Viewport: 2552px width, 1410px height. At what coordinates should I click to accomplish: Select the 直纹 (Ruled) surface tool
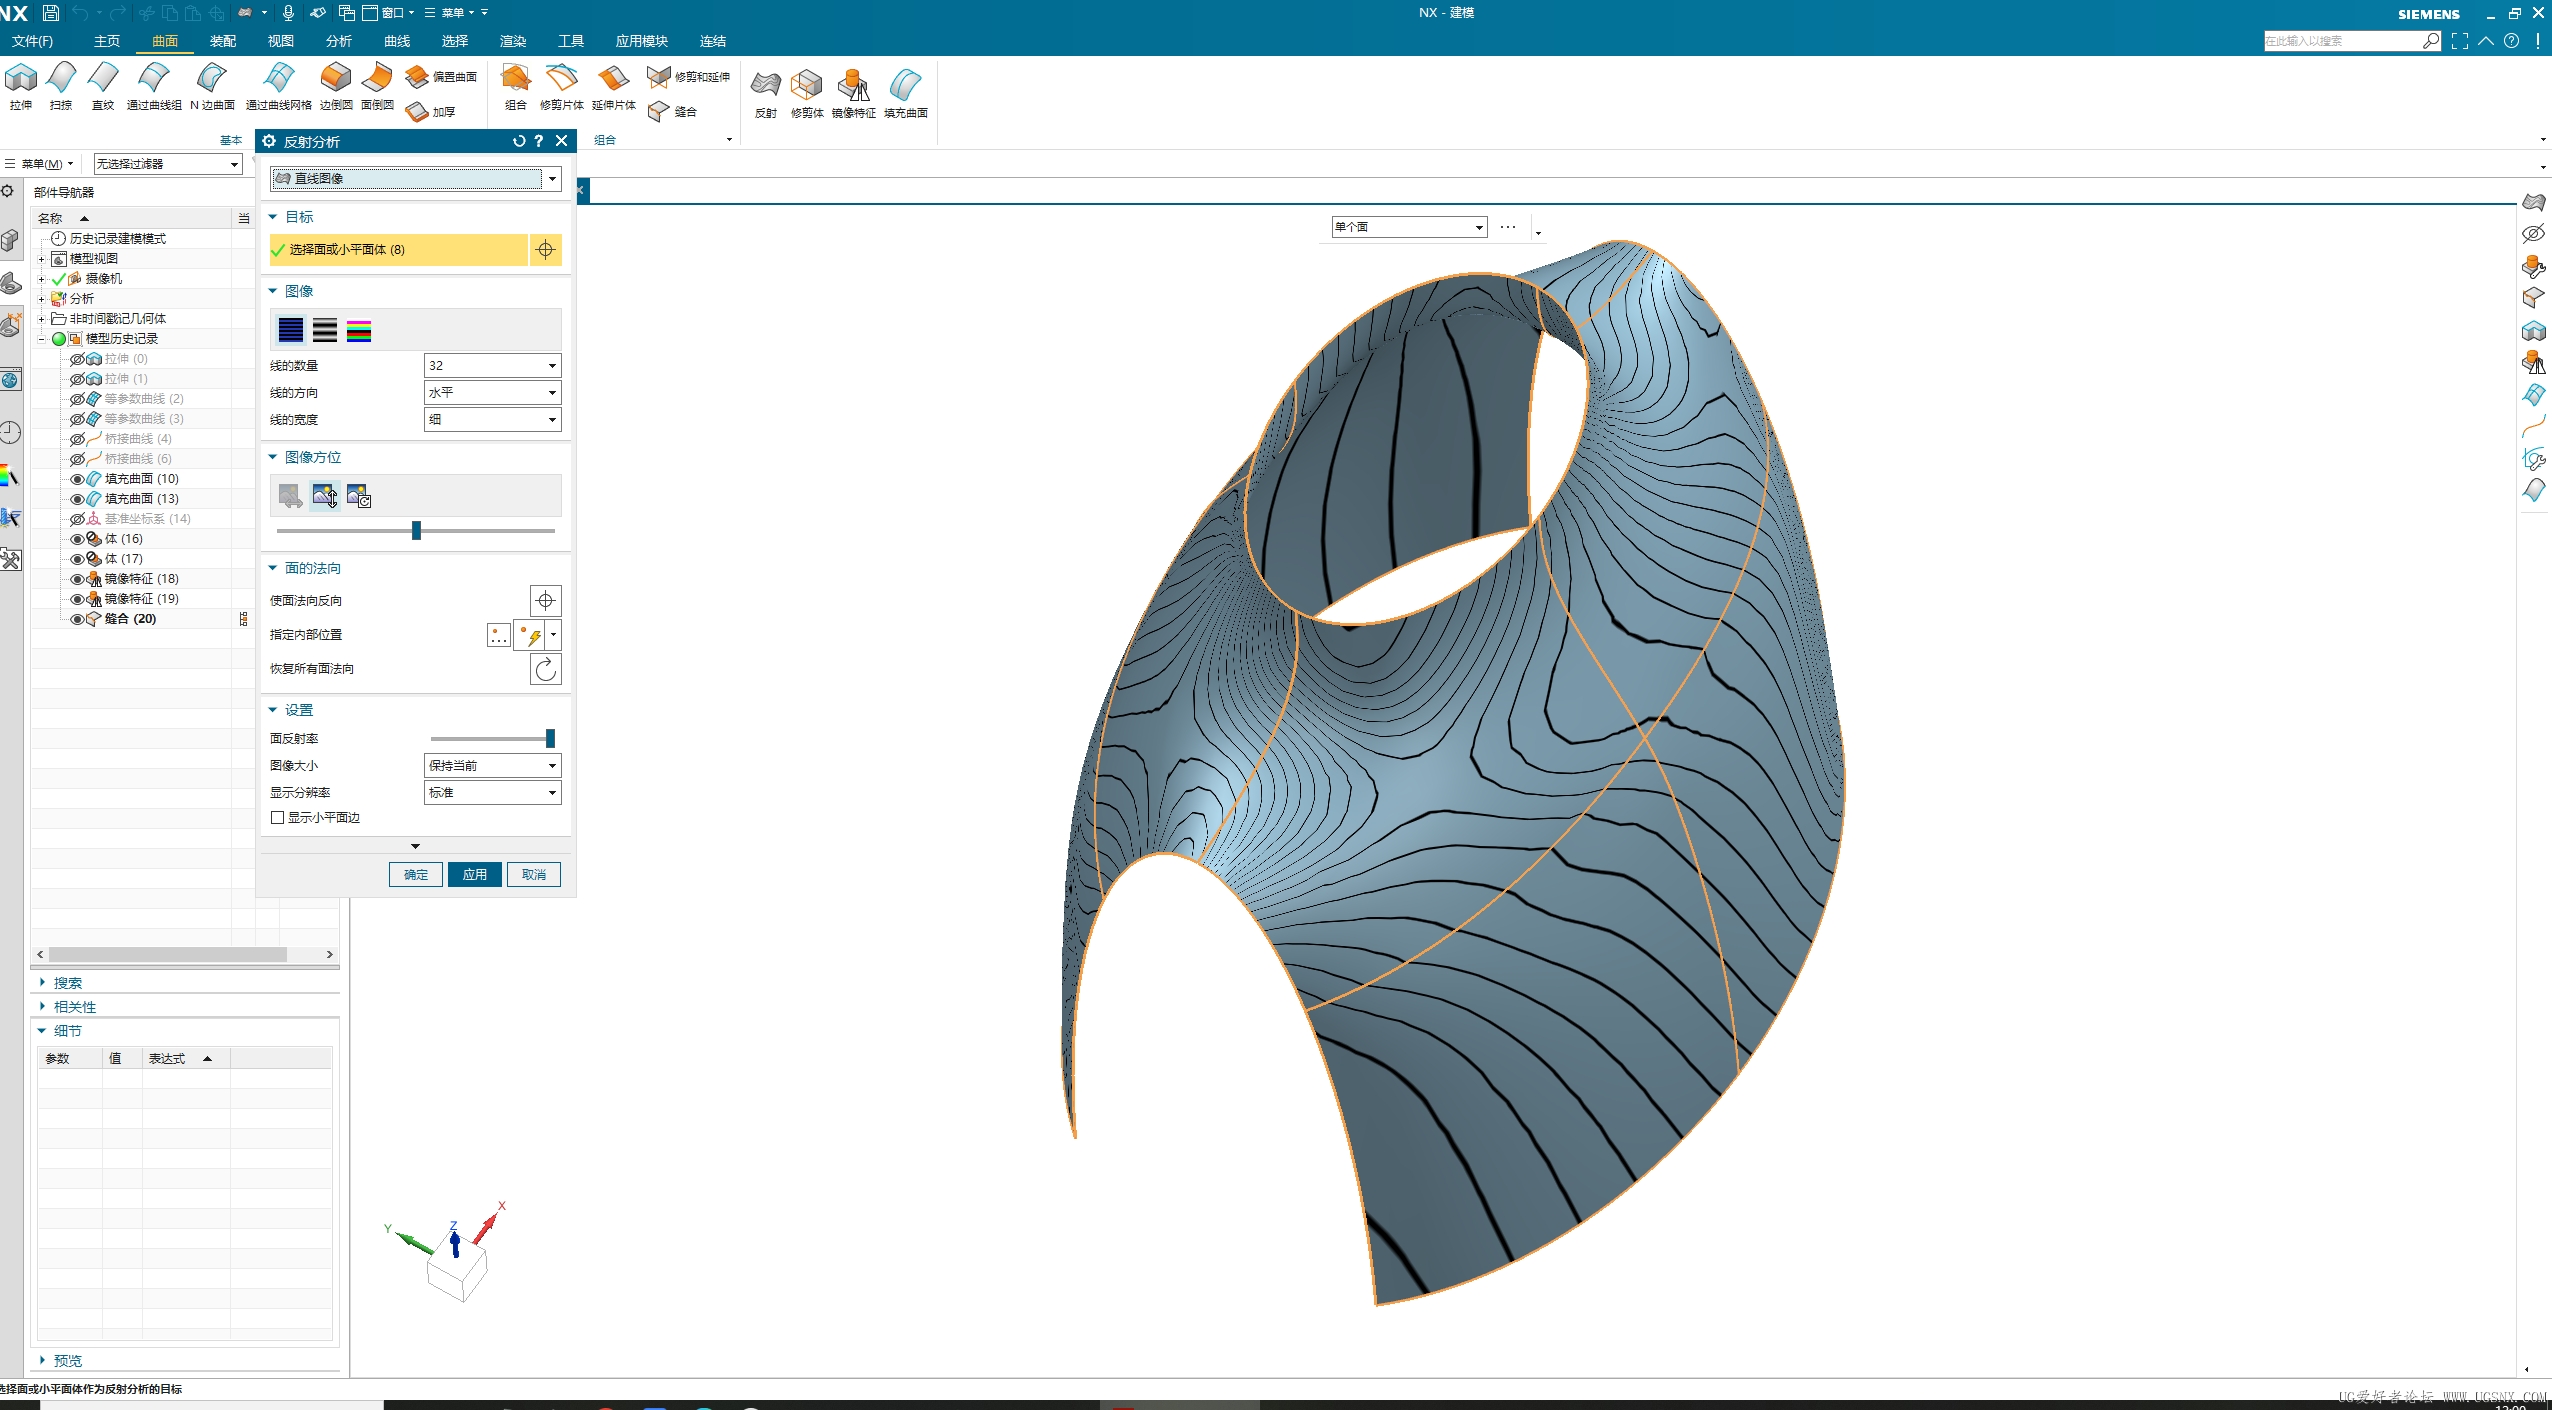click(x=103, y=86)
